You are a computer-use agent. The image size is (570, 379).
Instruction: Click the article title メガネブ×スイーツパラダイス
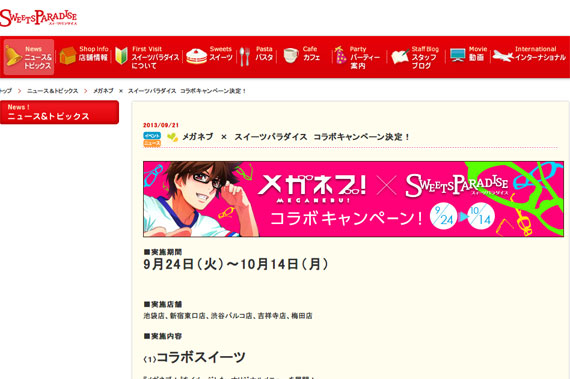pyautogui.click(x=296, y=137)
